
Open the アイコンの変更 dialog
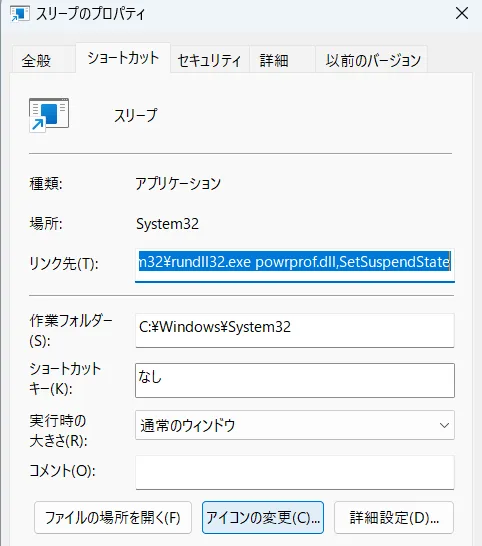(x=263, y=517)
